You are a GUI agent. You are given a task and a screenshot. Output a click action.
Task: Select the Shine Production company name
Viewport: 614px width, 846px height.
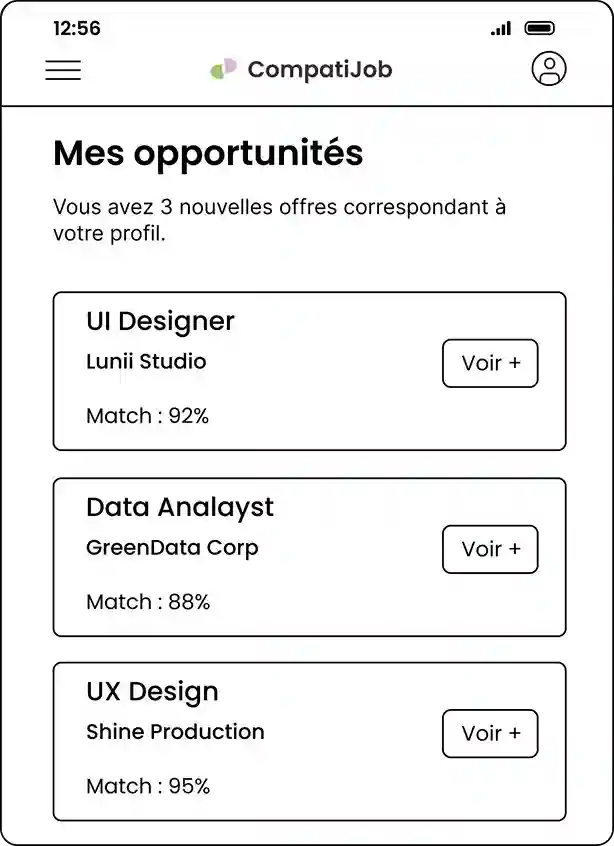pyautogui.click(x=175, y=731)
